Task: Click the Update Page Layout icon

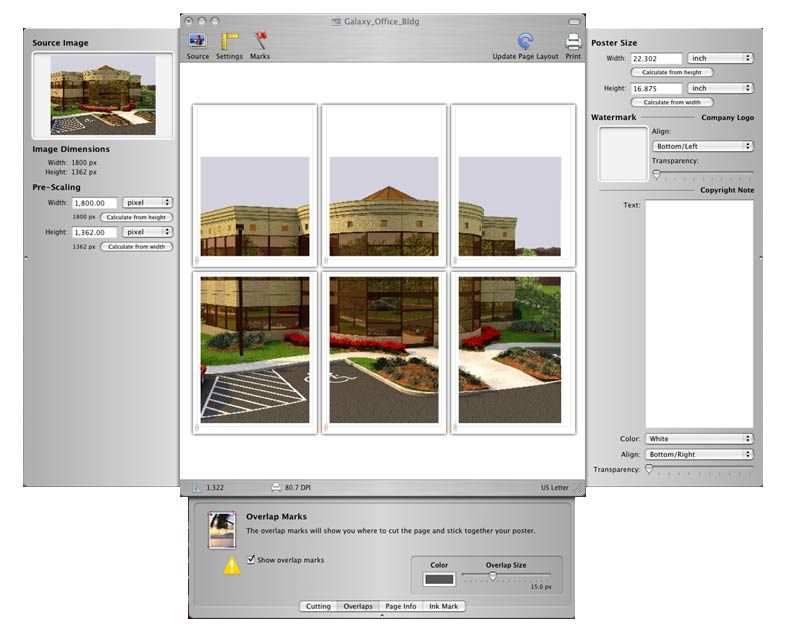Action: (x=525, y=41)
